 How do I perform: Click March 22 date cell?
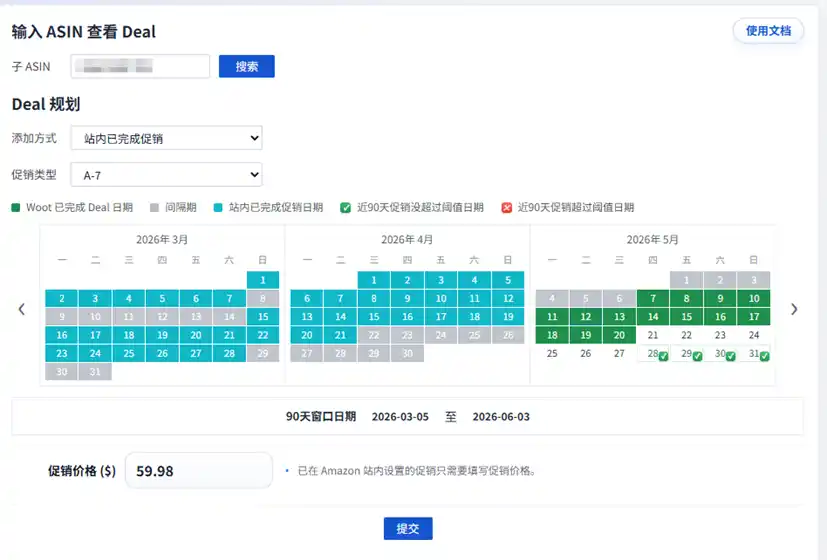tap(263, 335)
